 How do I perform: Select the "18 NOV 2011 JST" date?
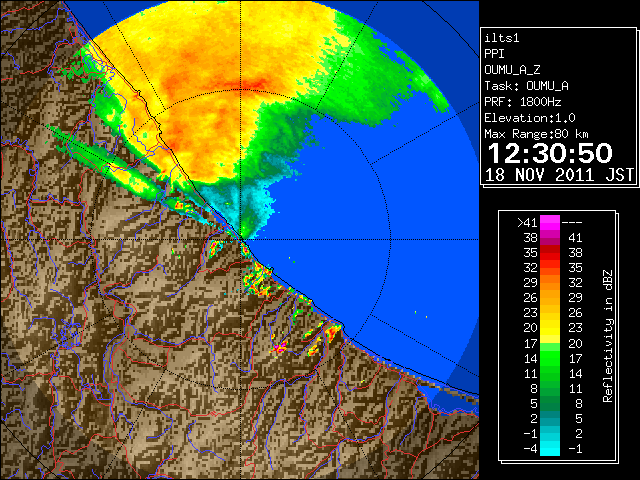(559, 175)
